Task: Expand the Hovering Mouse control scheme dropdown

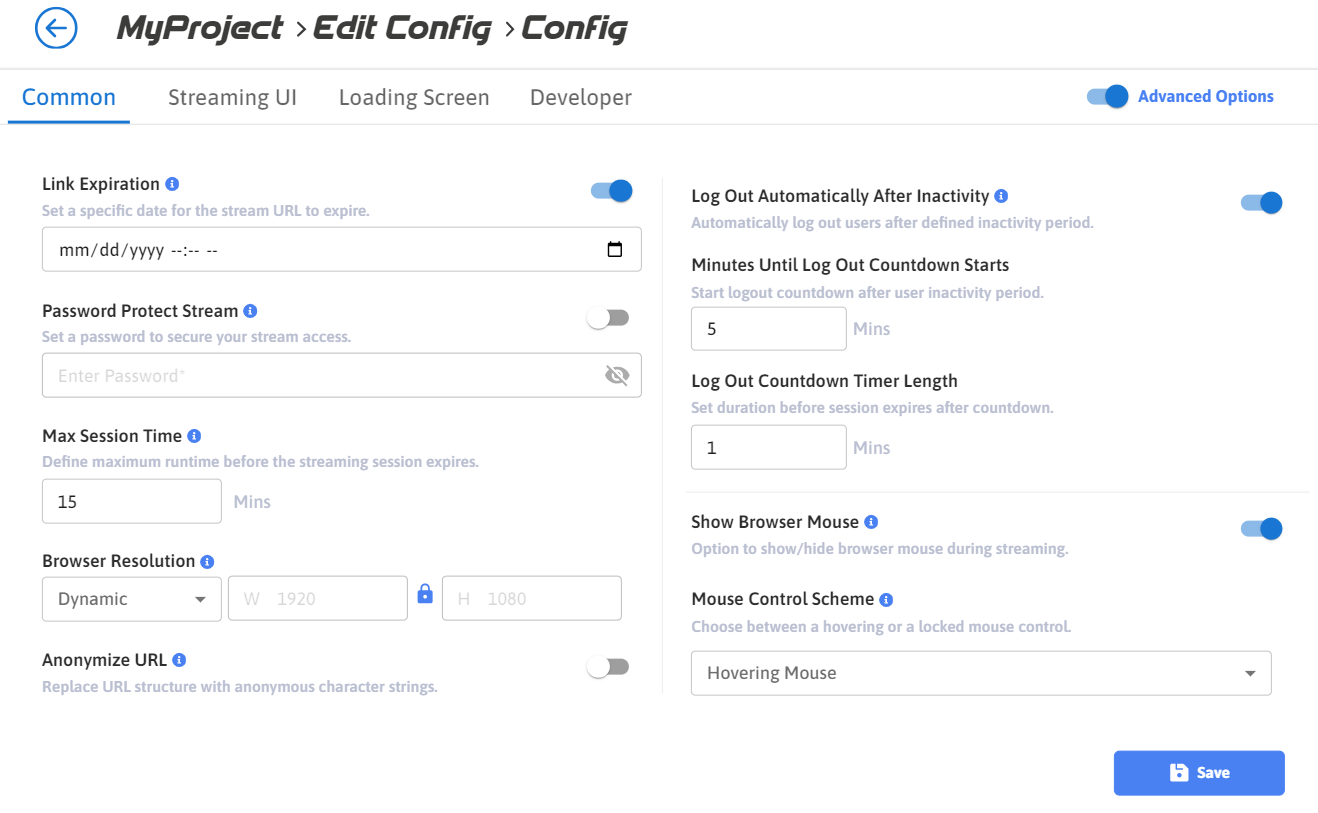Action: point(981,673)
